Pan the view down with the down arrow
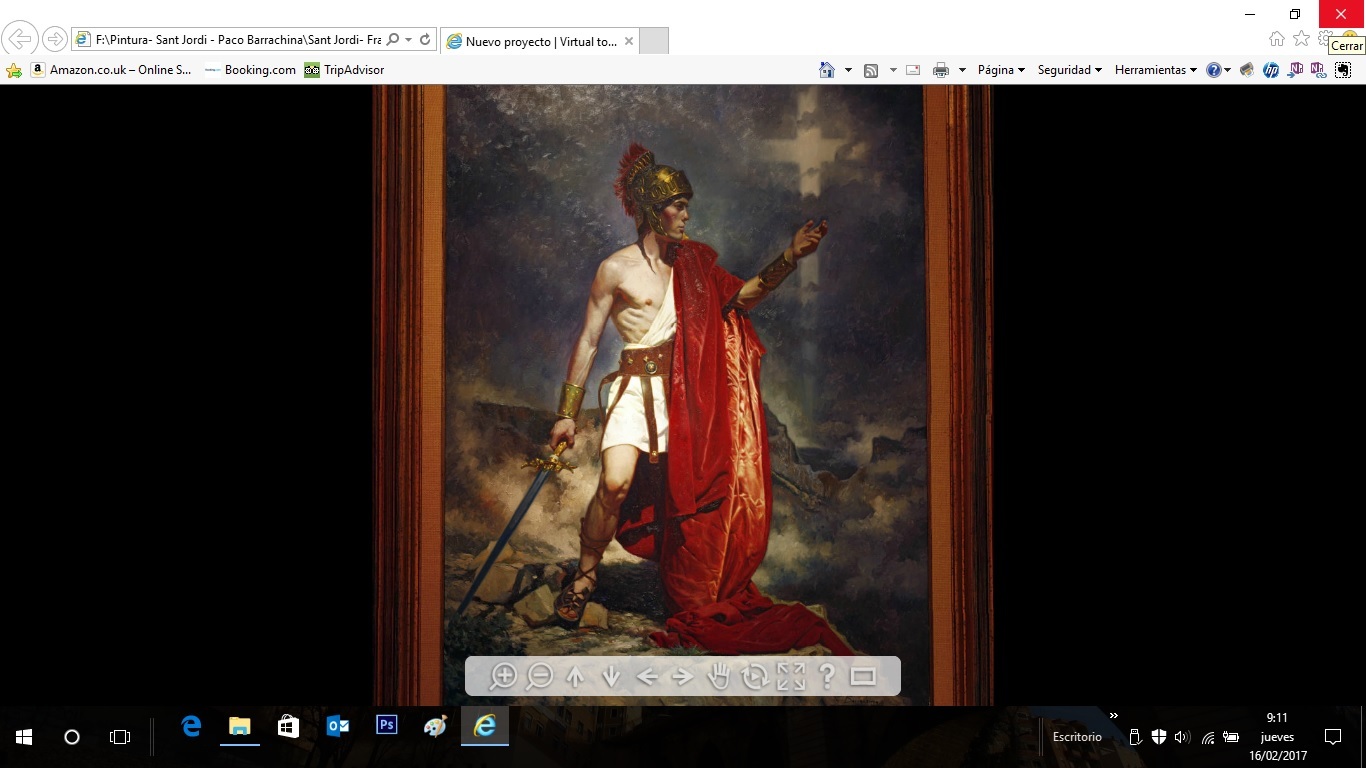 click(611, 677)
